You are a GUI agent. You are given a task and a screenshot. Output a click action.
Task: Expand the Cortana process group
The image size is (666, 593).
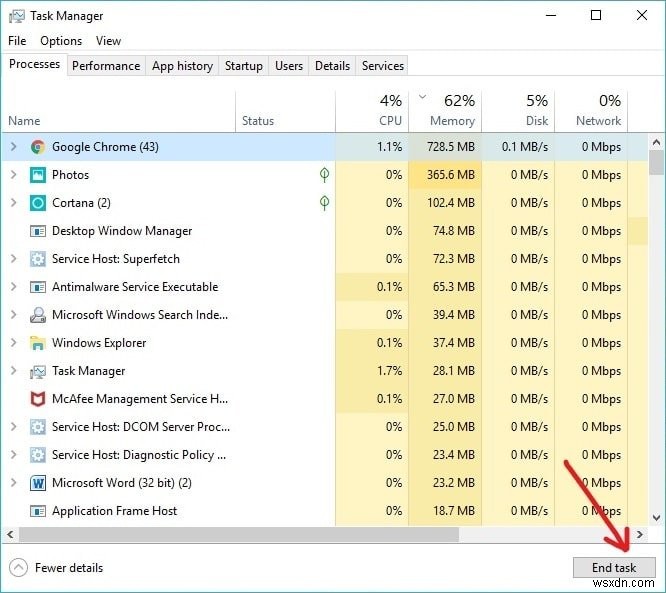point(14,203)
